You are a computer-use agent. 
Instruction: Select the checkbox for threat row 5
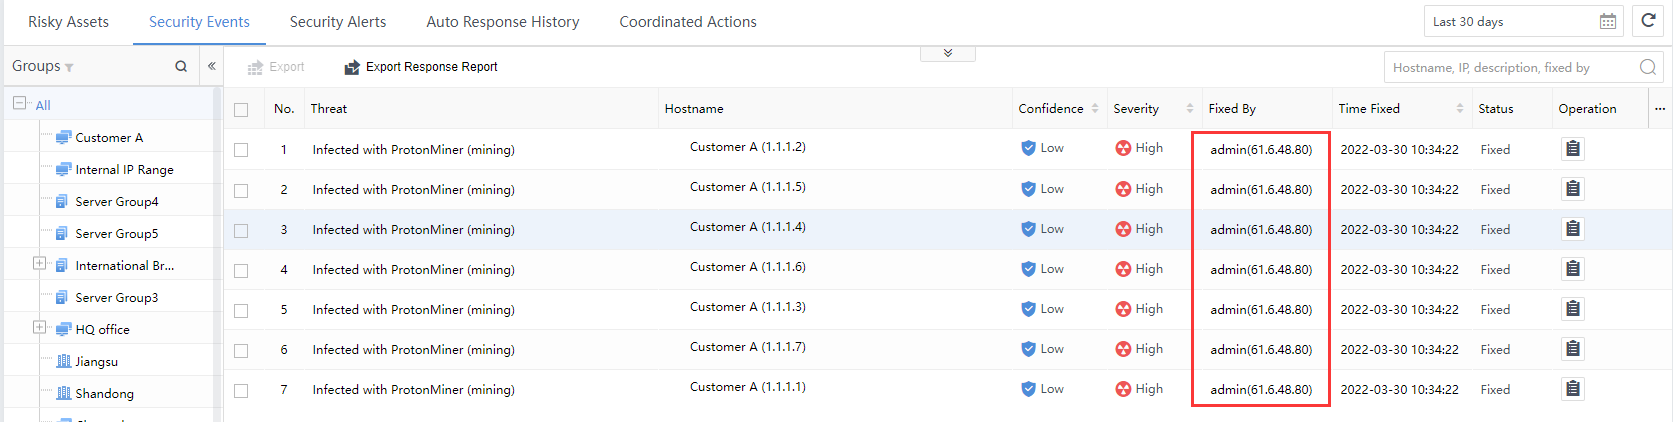tap(241, 310)
